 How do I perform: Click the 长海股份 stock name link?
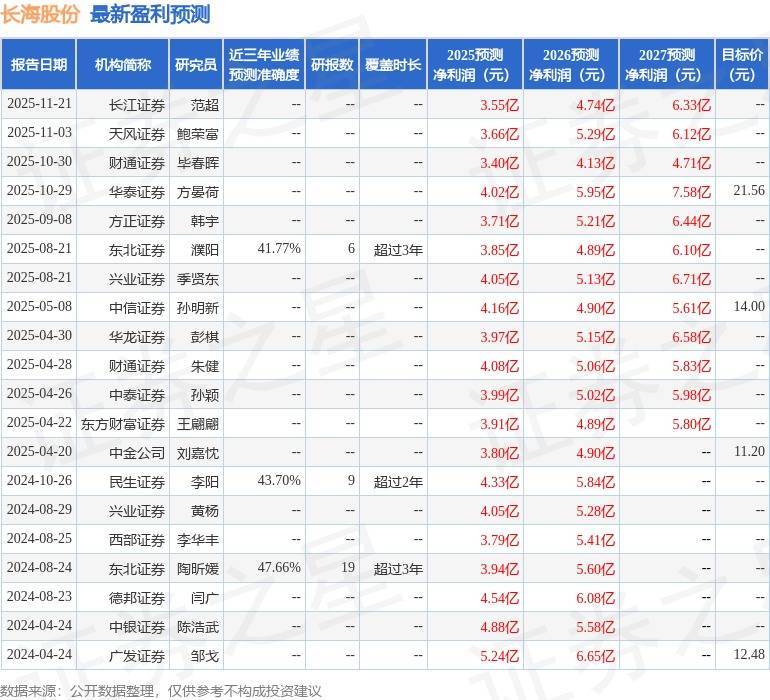click(x=40, y=15)
